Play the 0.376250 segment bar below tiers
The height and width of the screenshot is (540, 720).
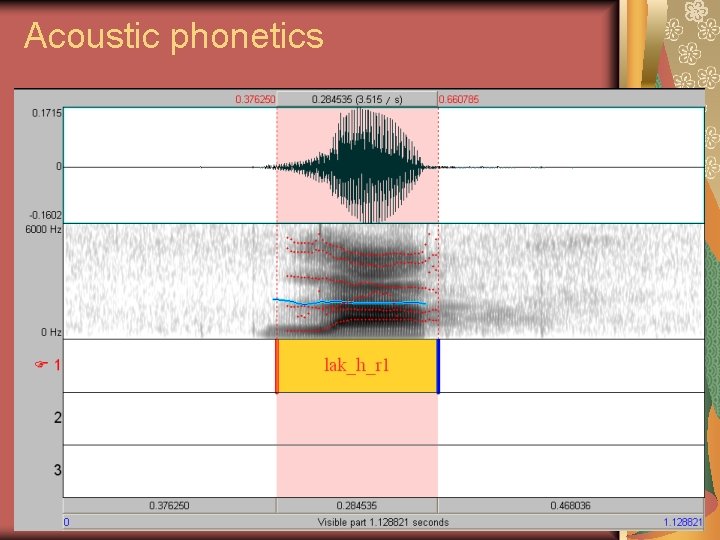coord(169,506)
